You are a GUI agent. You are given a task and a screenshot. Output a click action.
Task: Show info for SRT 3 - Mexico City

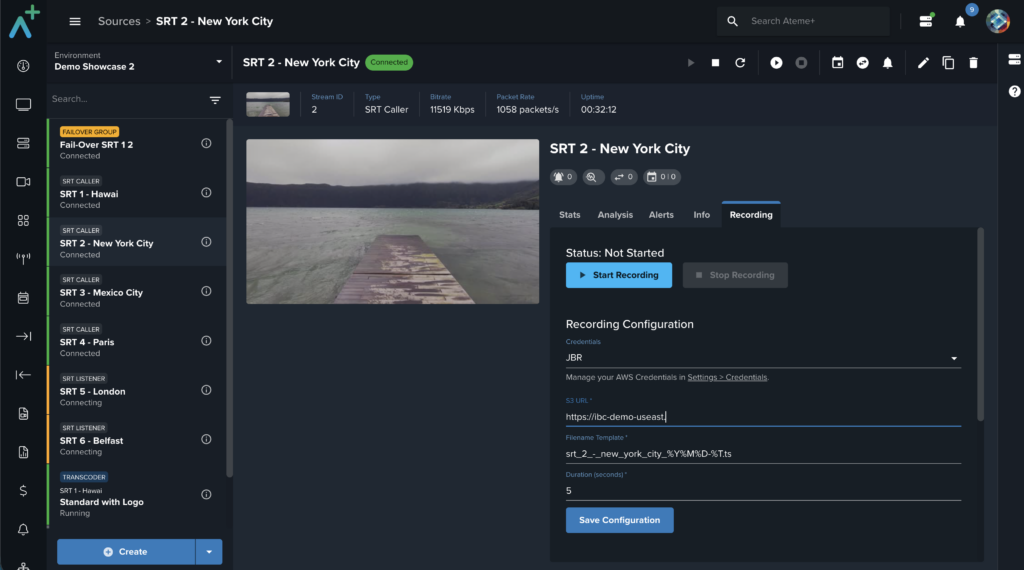coord(206,292)
